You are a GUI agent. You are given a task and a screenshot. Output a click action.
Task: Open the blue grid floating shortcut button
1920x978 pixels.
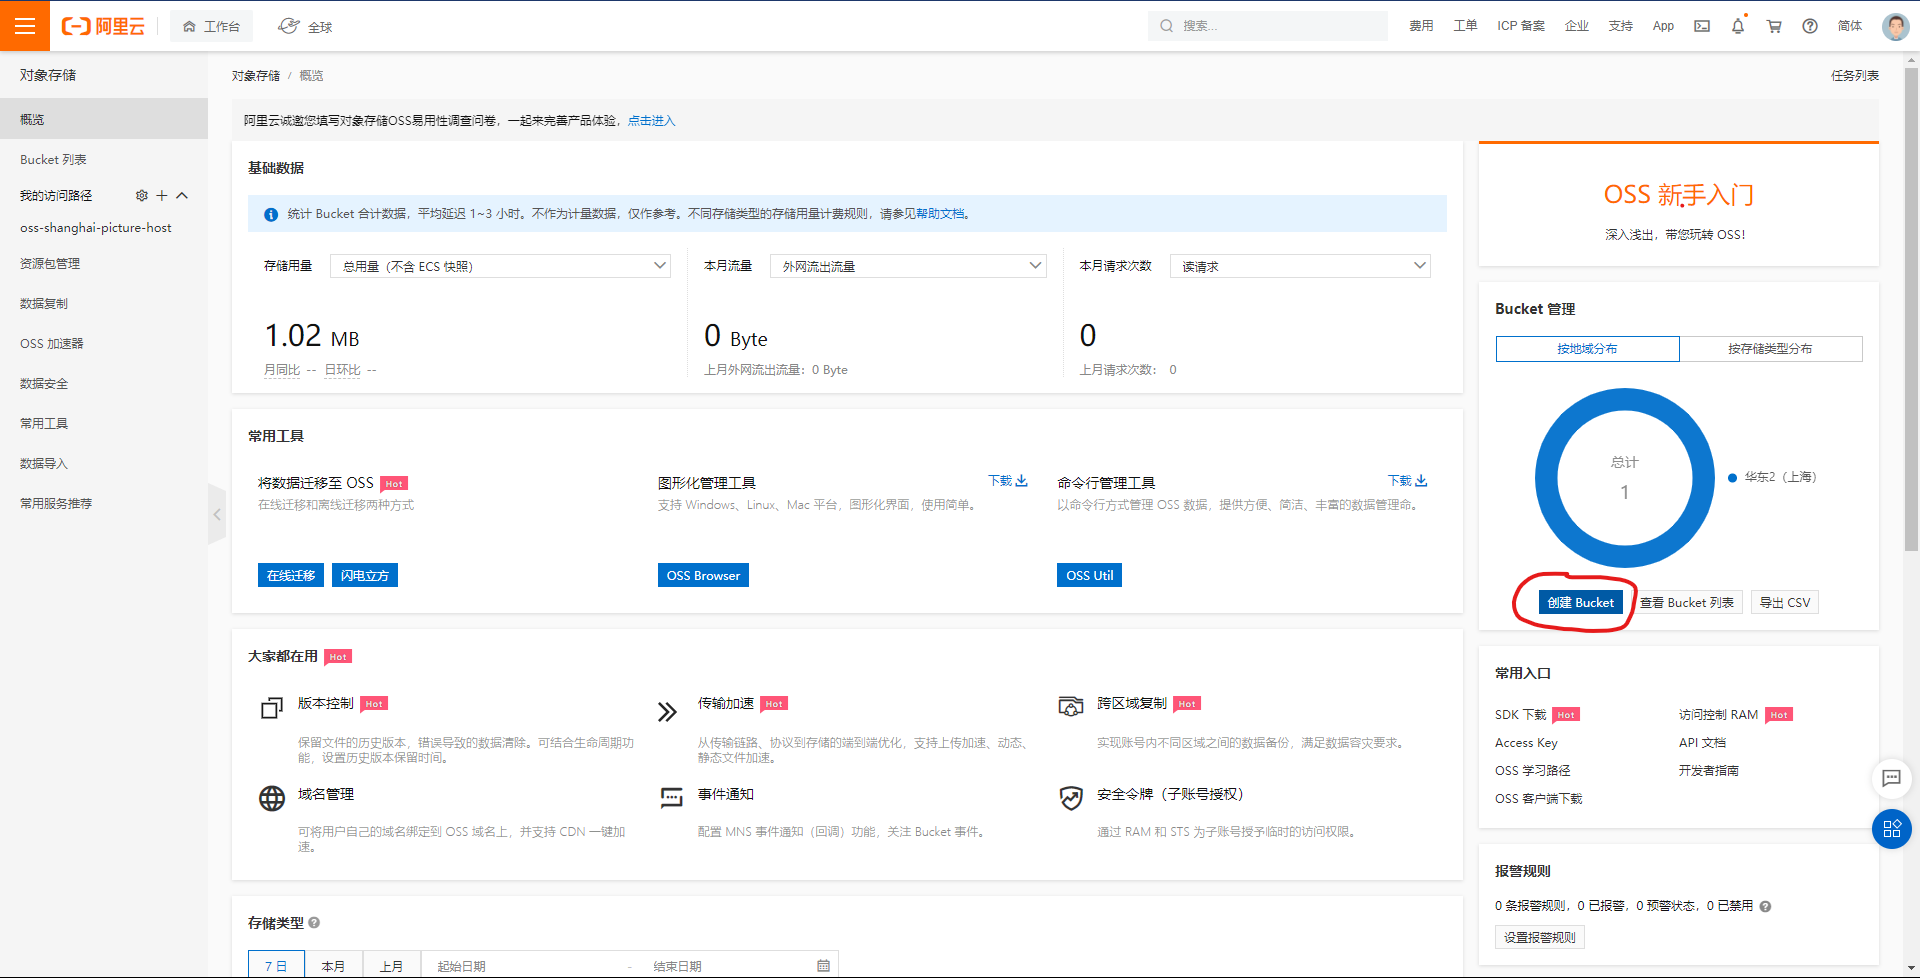[x=1891, y=828]
